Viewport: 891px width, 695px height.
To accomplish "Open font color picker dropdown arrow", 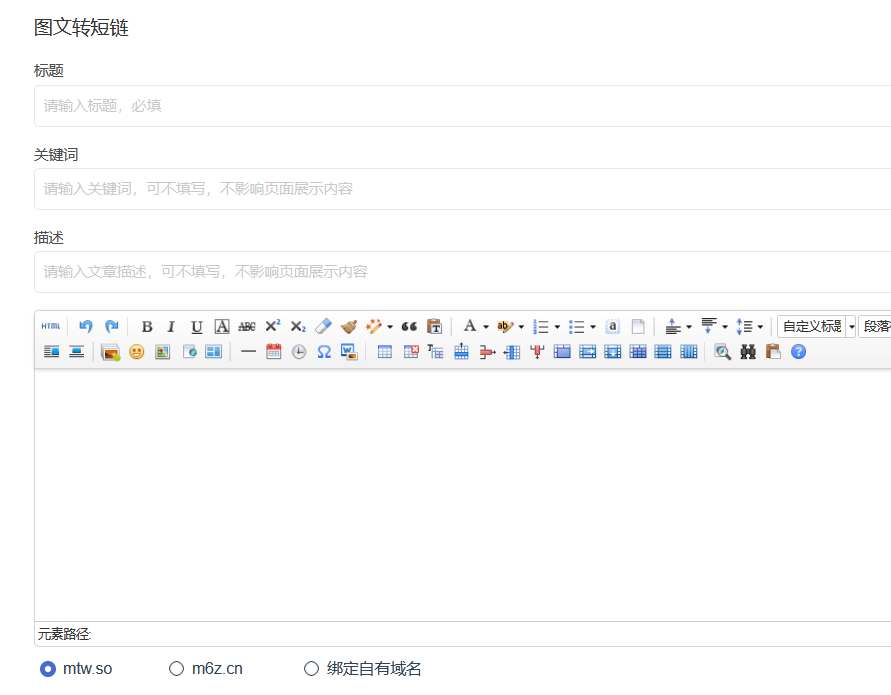I will pyautogui.click(x=486, y=327).
